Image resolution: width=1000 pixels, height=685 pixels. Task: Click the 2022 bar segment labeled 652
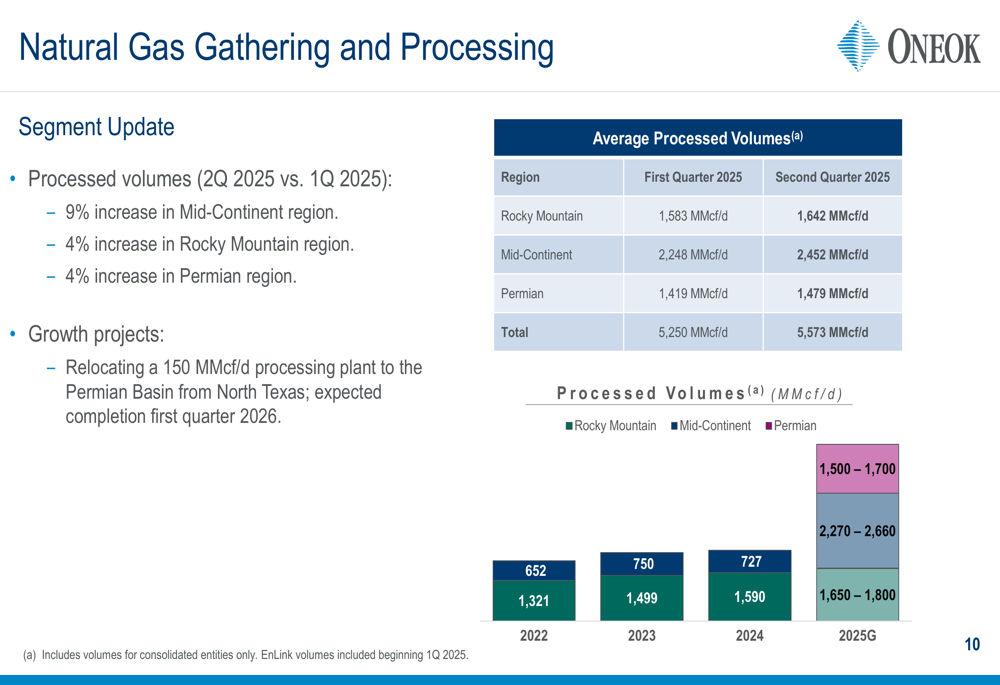534,571
